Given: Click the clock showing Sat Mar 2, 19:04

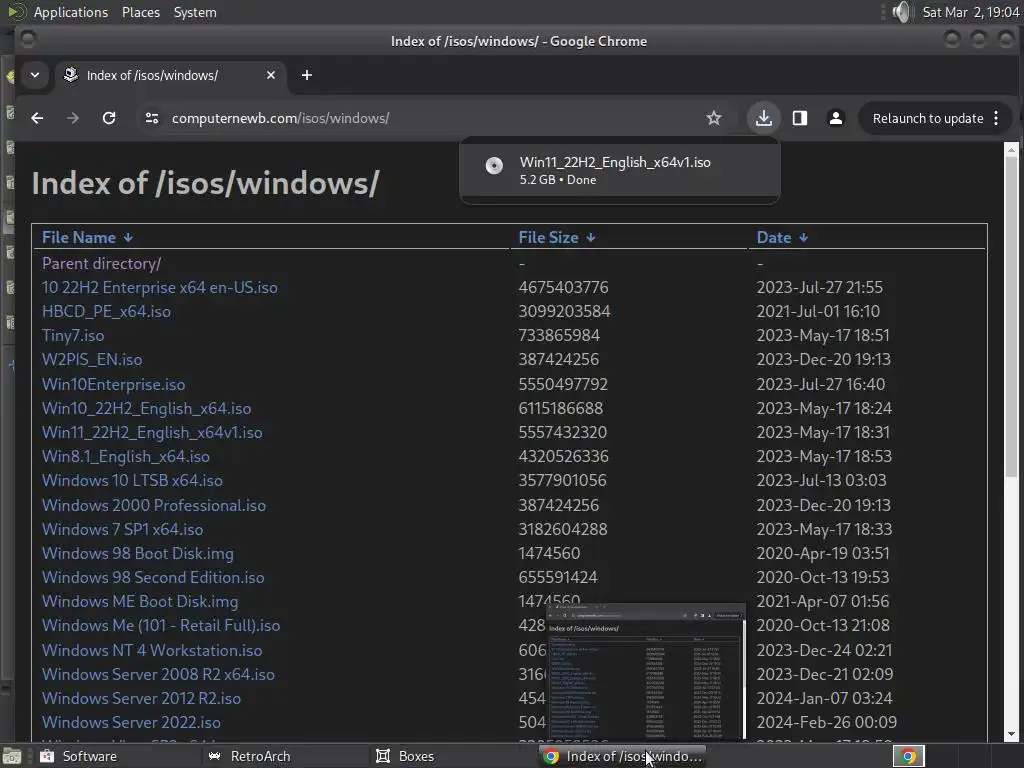Looking at the screenshot, I should [x=970, y=12].
